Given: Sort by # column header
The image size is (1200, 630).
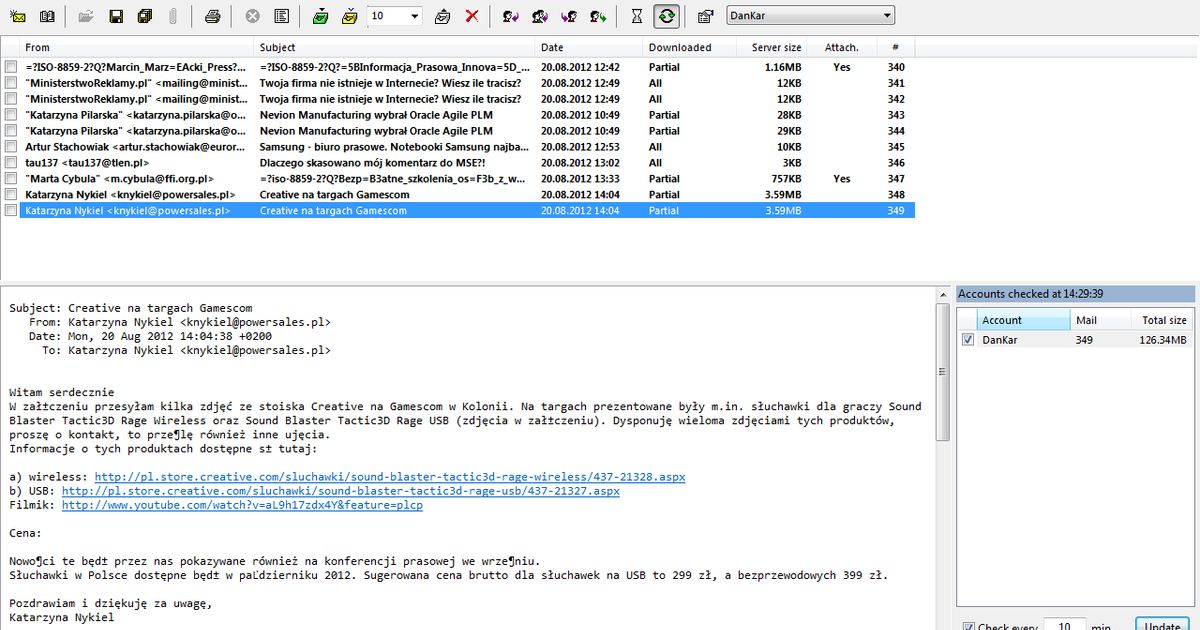Looking at the screenshot, I should pos(896,47).
